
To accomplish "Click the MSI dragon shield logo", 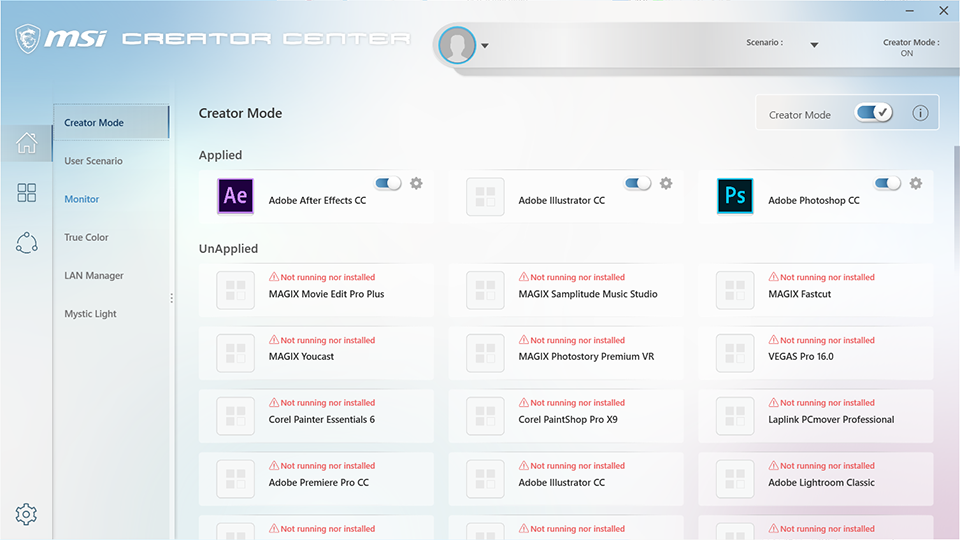I will click(x=28, y=39).
